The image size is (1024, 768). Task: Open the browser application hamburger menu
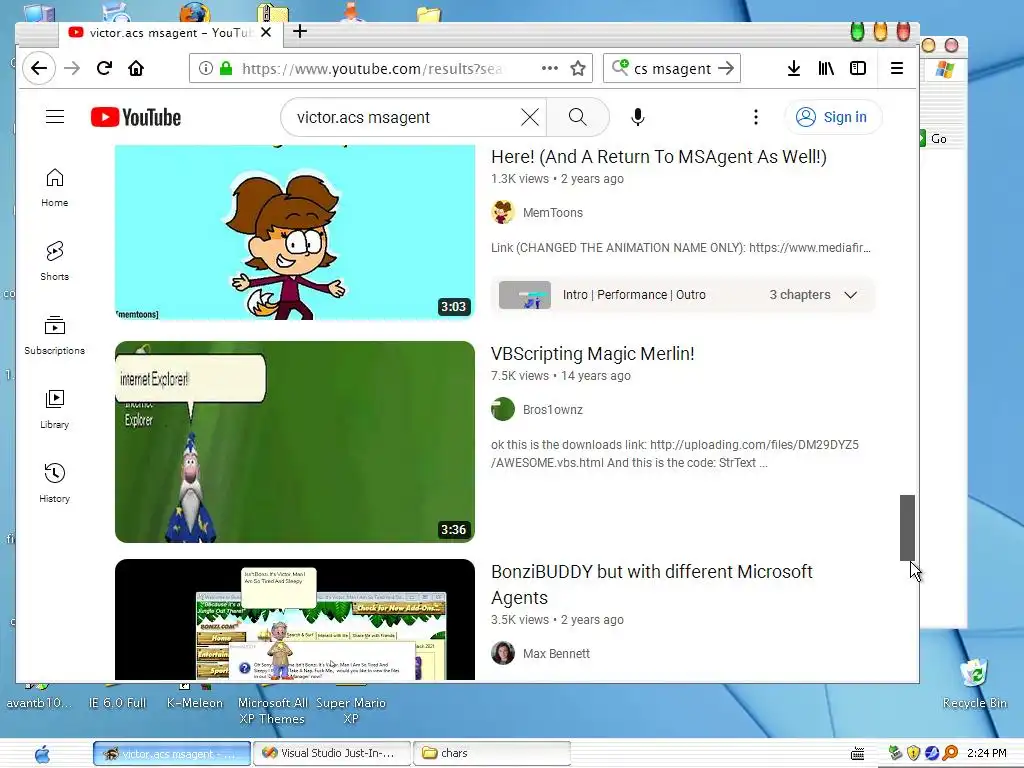(x=897, y=68)
